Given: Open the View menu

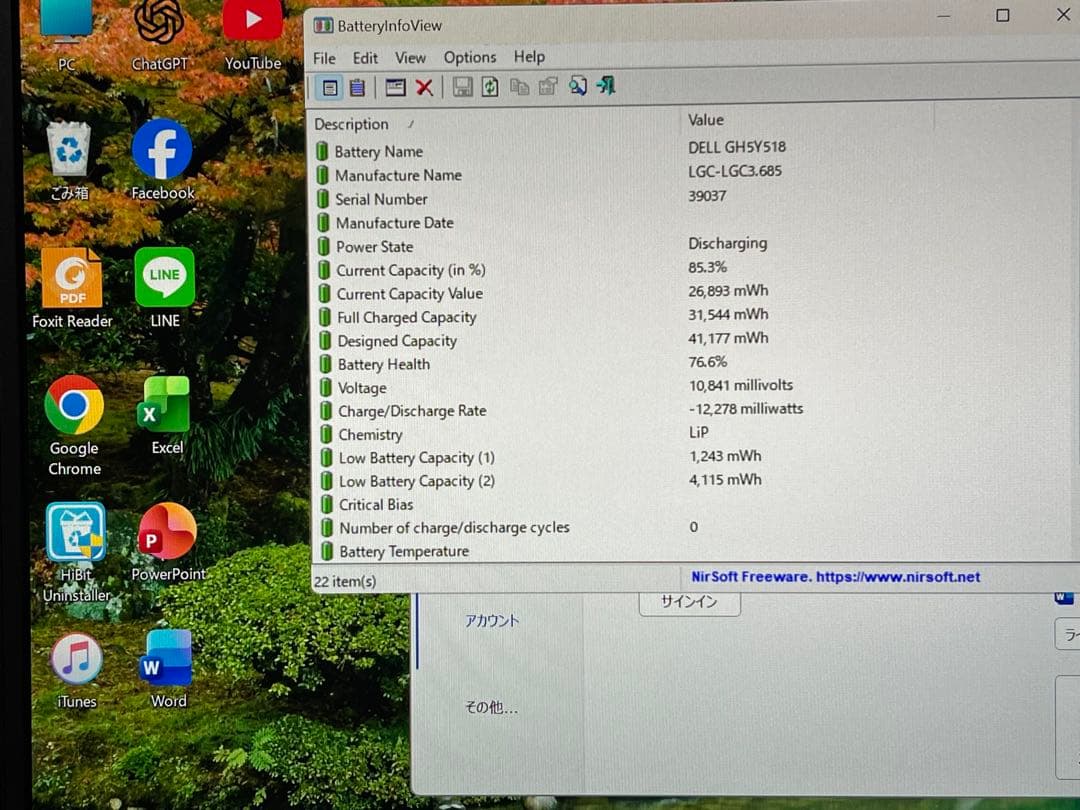Looking at the screenshot, I should tap(410, 57).
